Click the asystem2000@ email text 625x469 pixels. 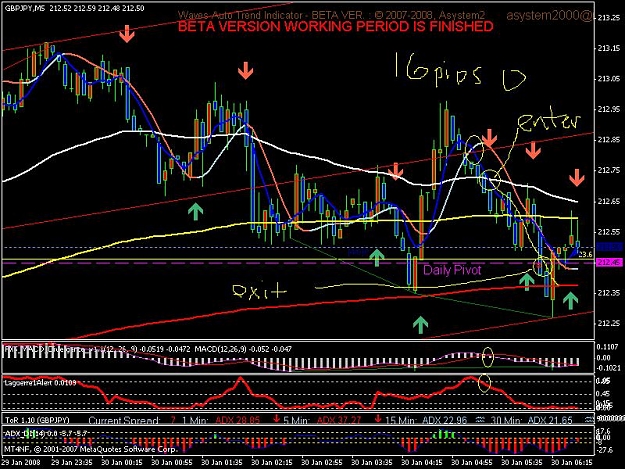pyautogui.click(x=549, y=16)
